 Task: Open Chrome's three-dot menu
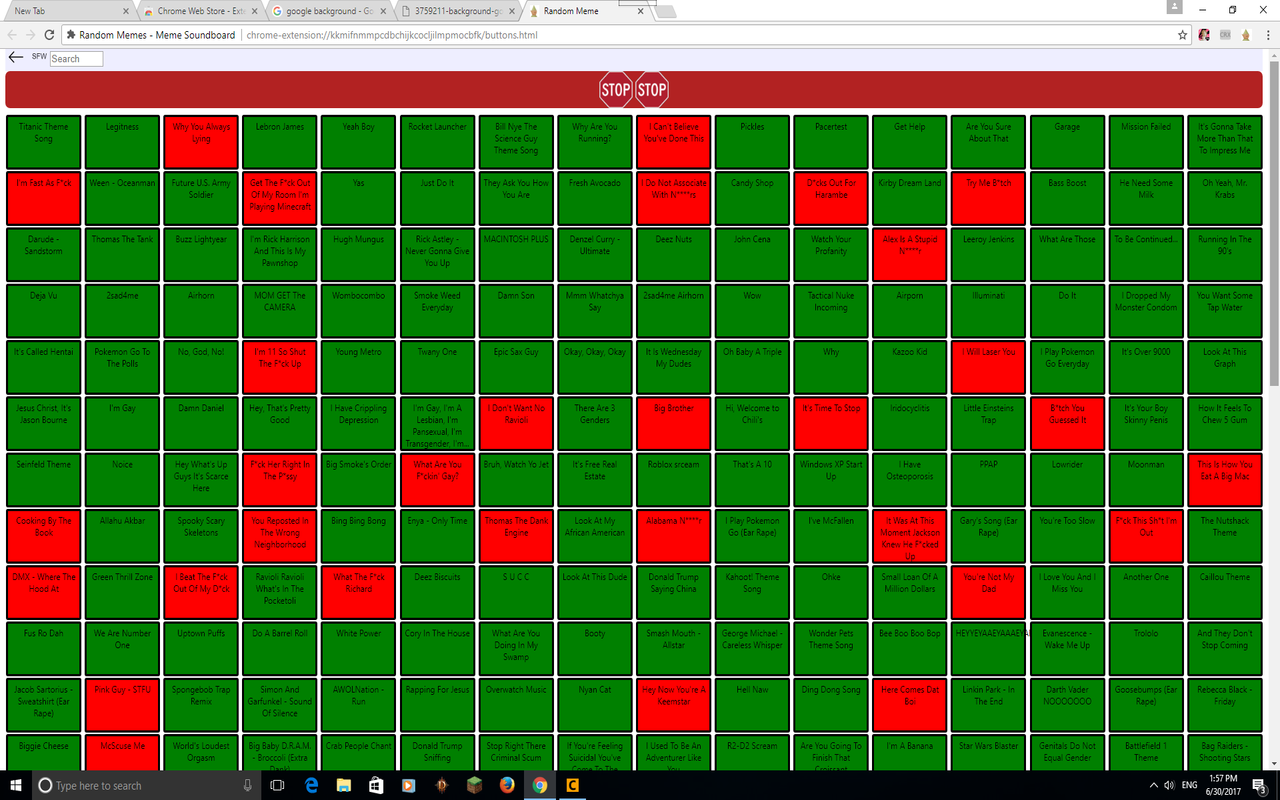click(1267, 34)
